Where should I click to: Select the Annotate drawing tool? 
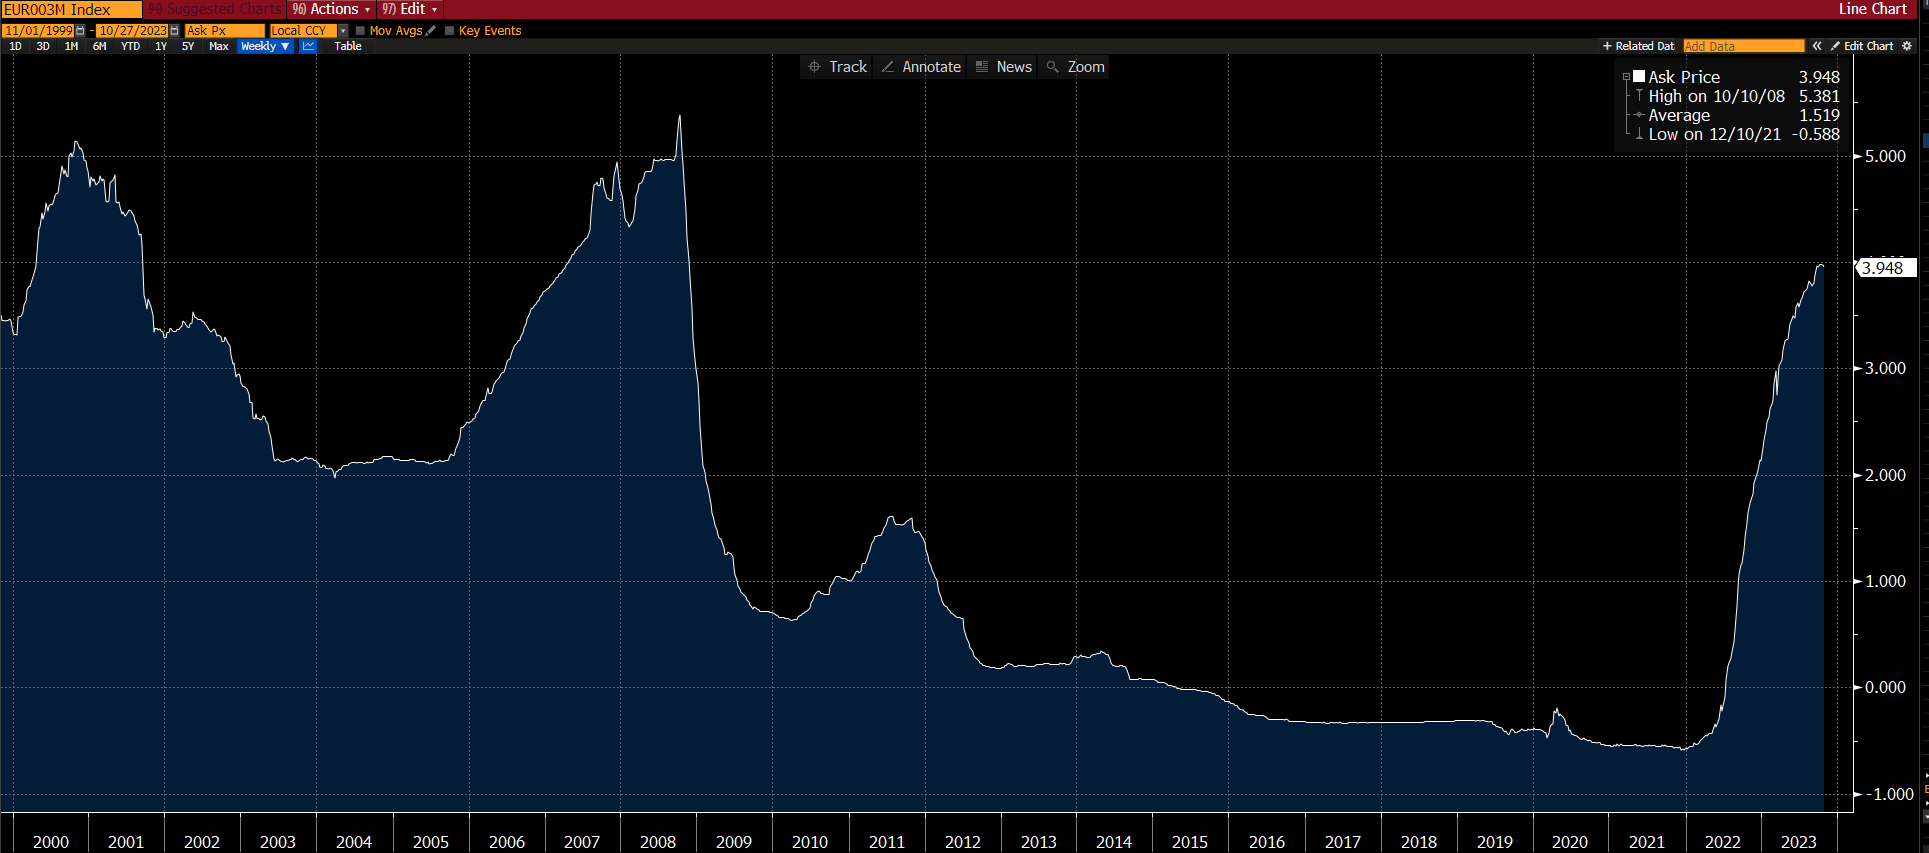point(921,67)
